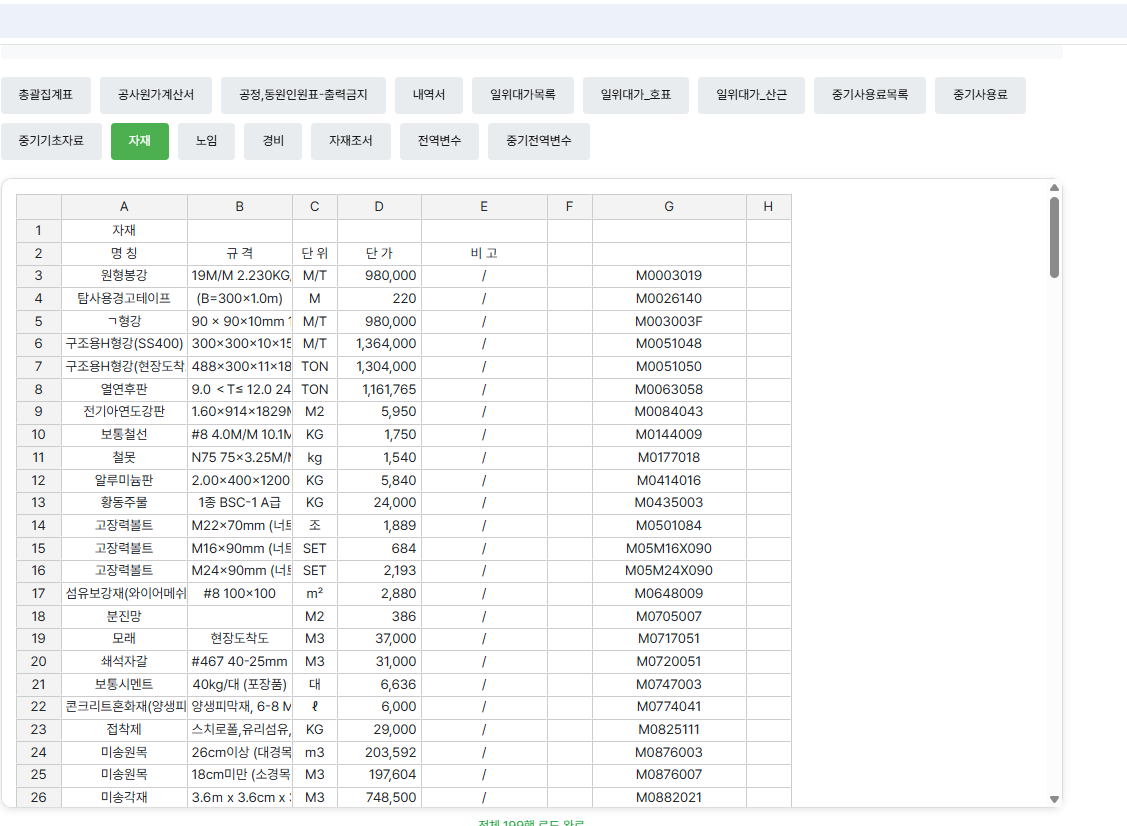Click the 원형봉강 name cell
This screenshot has width=1127, height=826.
click(124, 275)
